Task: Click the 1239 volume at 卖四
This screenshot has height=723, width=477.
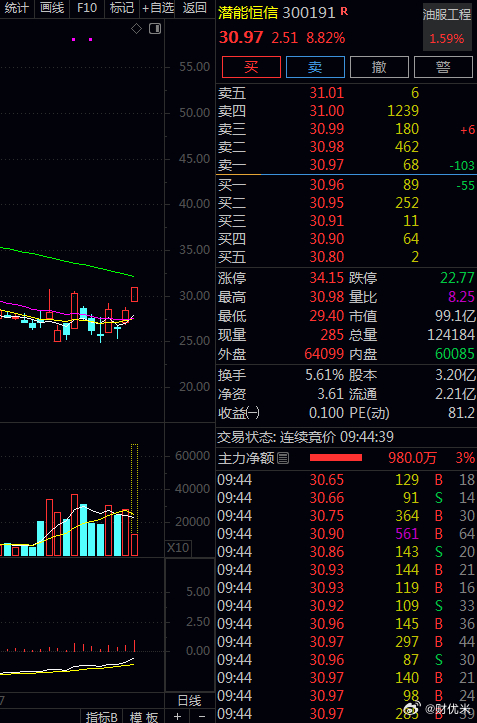Action: (x=403, y=111)
